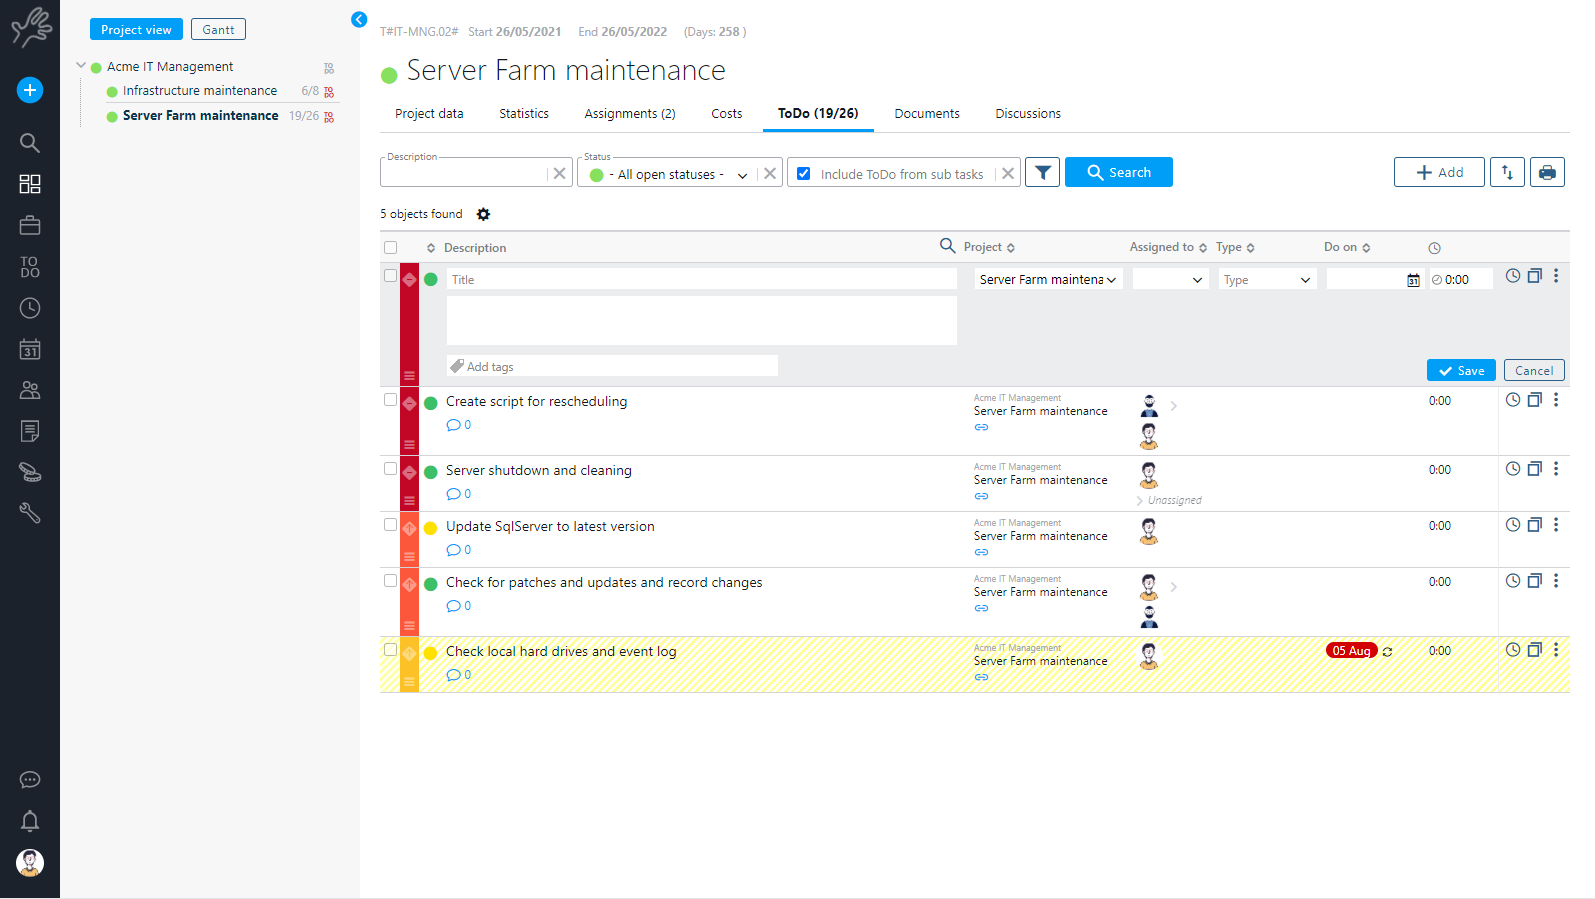This screenshot has width=1595, height=899.
Task: Open the sort order arrows button
Action: [1507, 173]
